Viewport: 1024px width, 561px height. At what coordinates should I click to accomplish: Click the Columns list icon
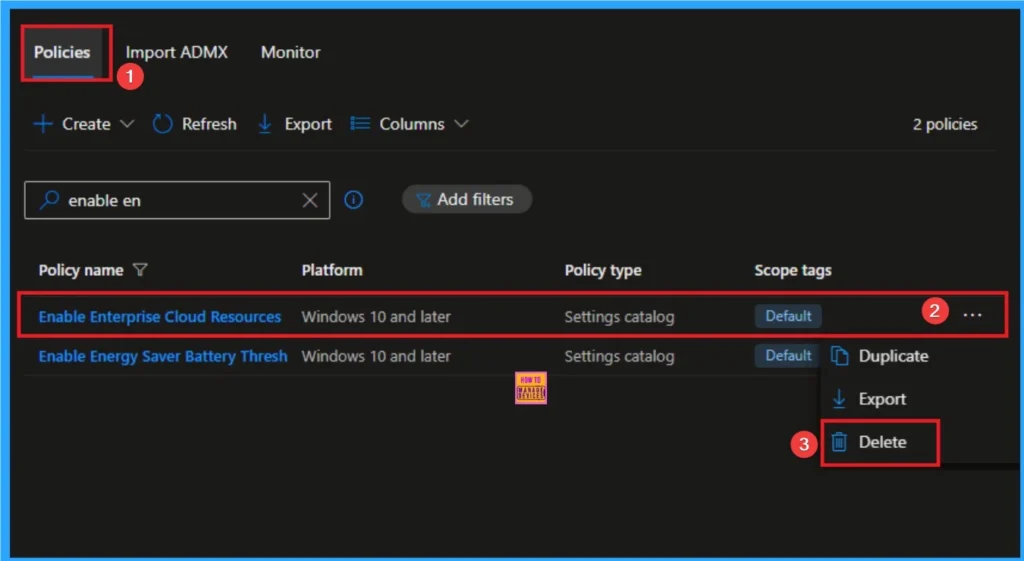coord(360,123)
